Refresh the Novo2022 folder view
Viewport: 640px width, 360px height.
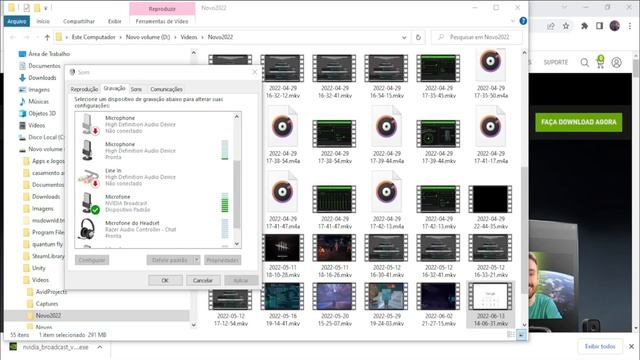(x=418, y=37)
